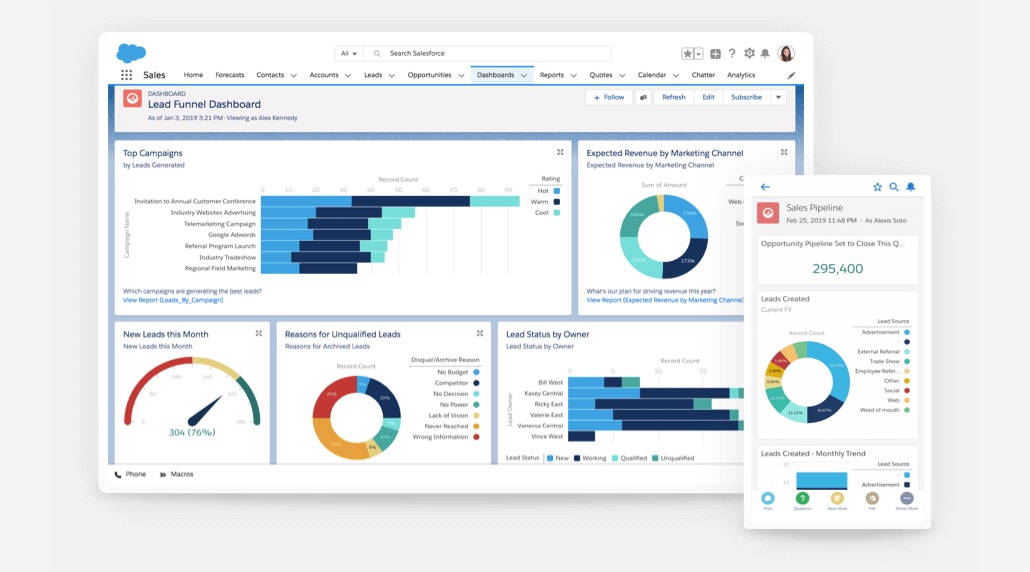
Task: Tap the star icon in mobile panel
Action: pos(877,187)
